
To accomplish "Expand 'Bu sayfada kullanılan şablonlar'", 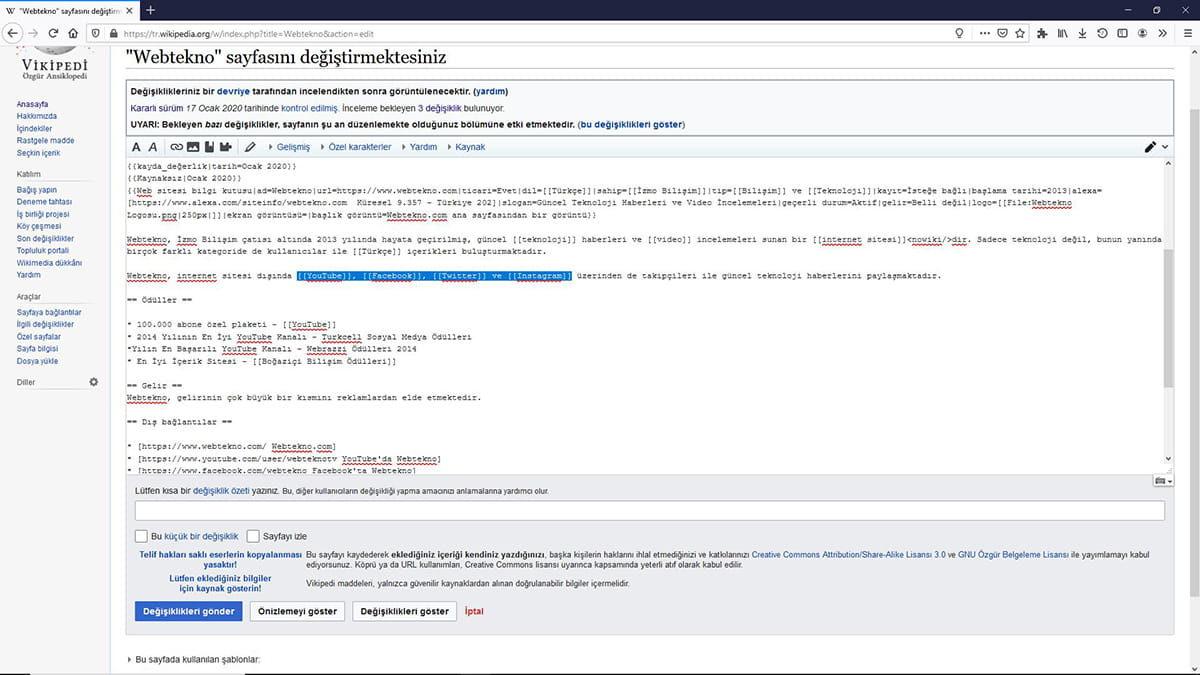I will point(197,659).
